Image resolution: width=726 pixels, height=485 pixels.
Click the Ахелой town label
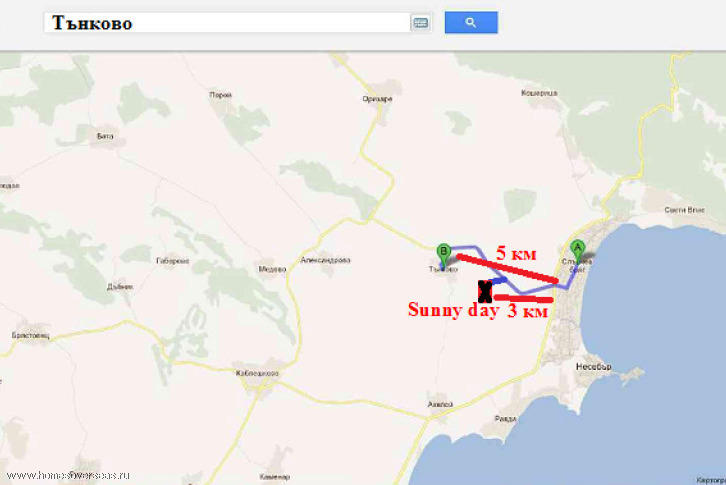pos(440,405)
